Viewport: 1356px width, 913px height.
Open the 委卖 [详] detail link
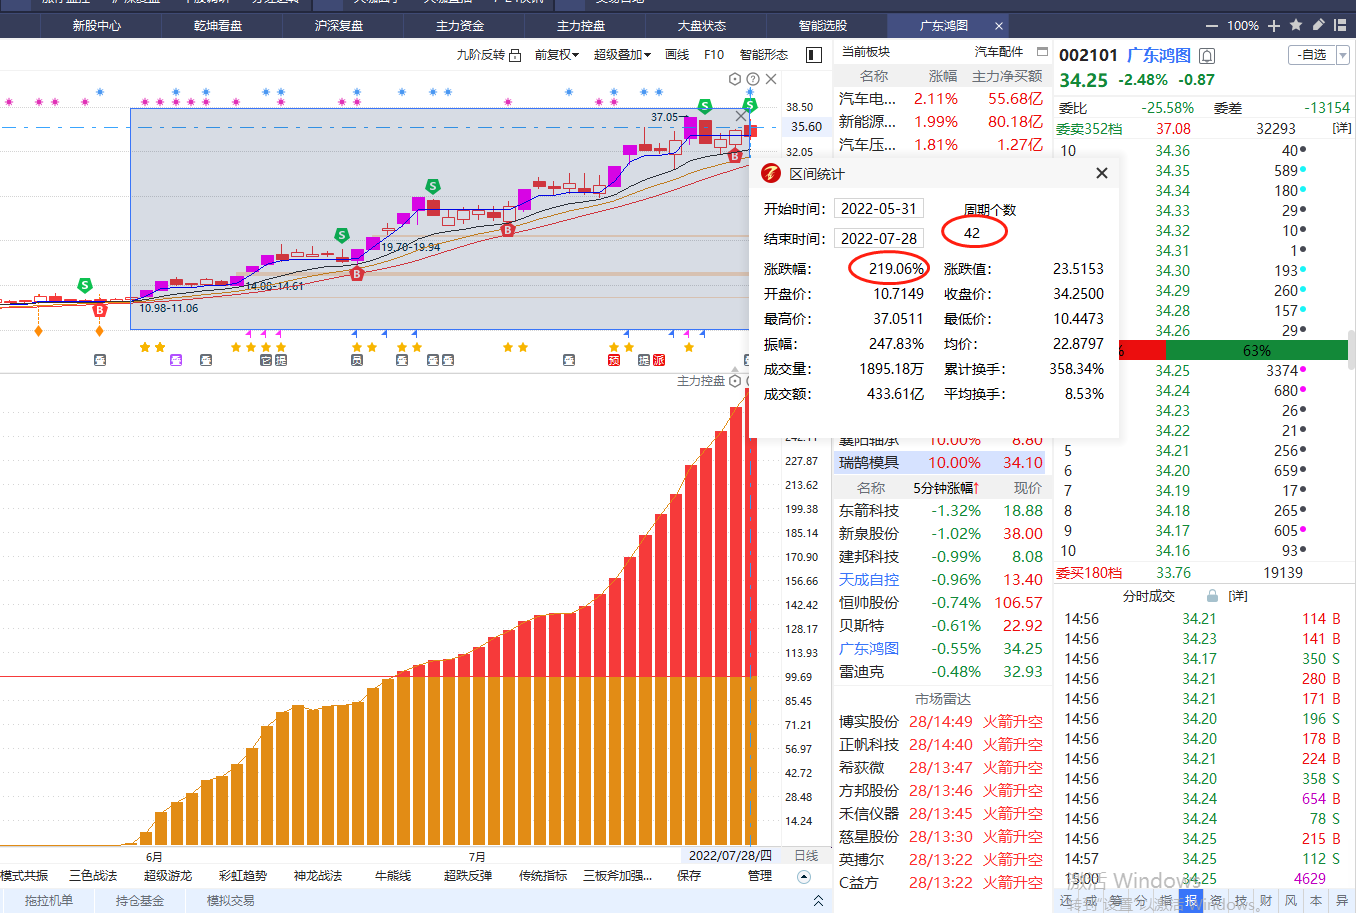[1342, 128]
